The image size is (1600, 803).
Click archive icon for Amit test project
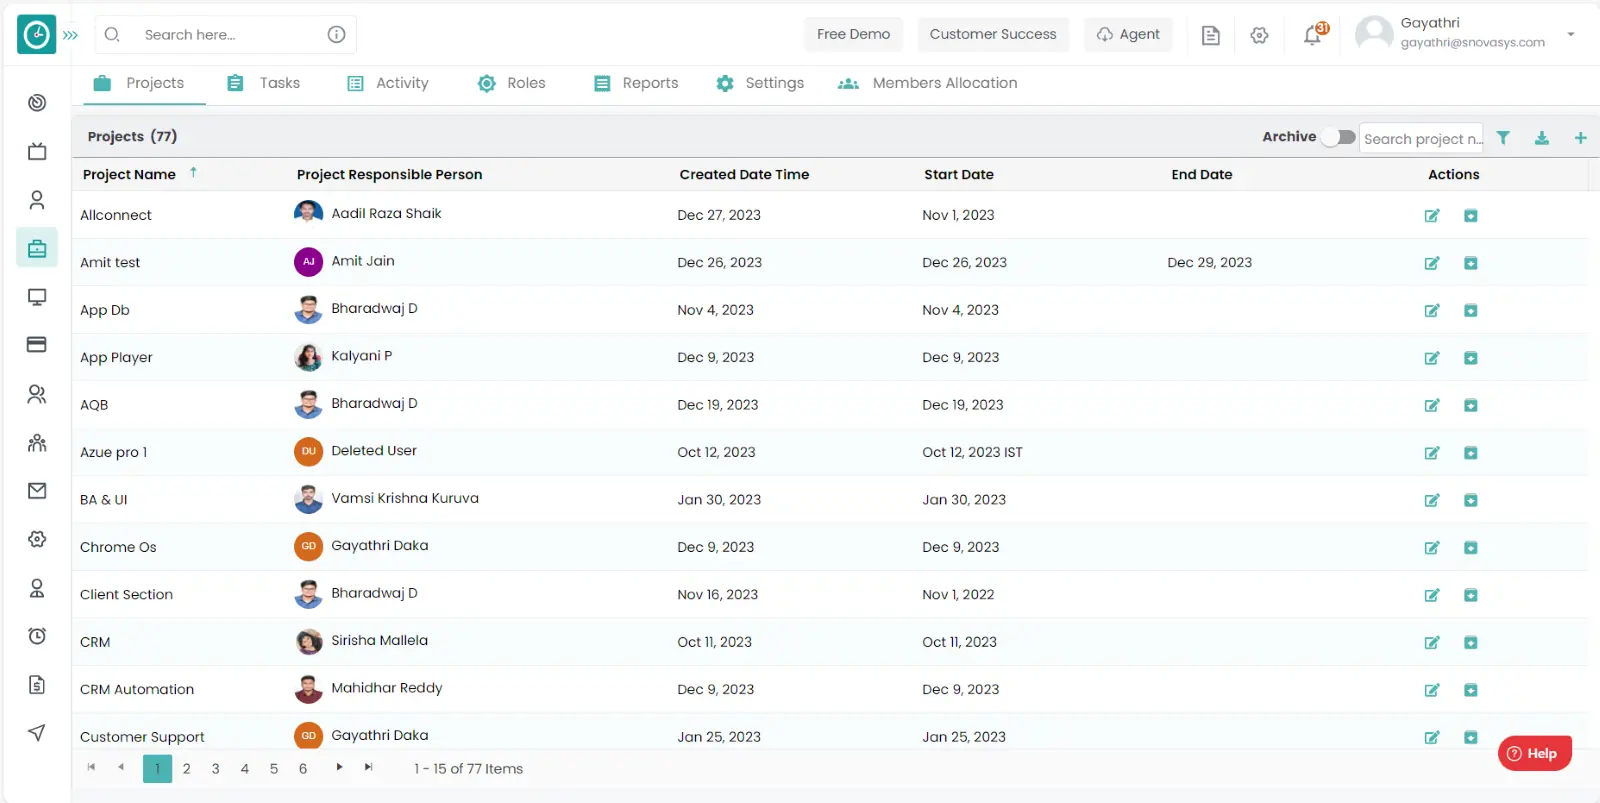pos(1471,263)
